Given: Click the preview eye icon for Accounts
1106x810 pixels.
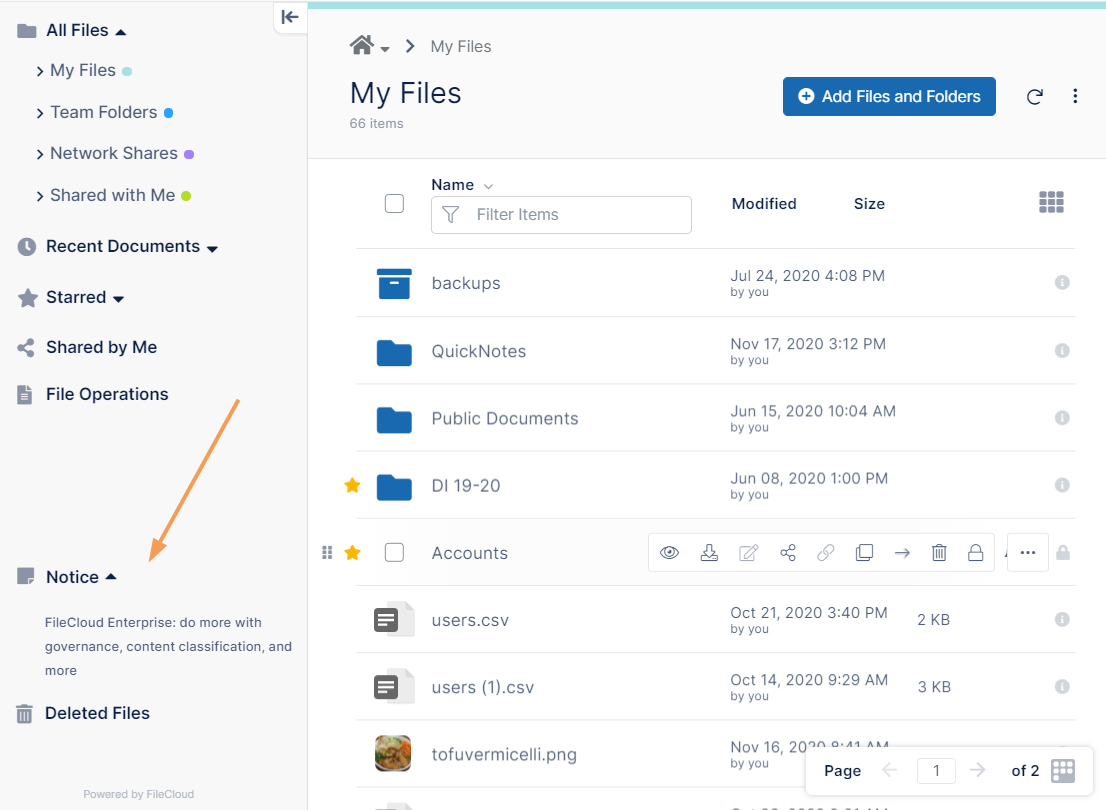Looking at the screenshot, I should [670, 553].
